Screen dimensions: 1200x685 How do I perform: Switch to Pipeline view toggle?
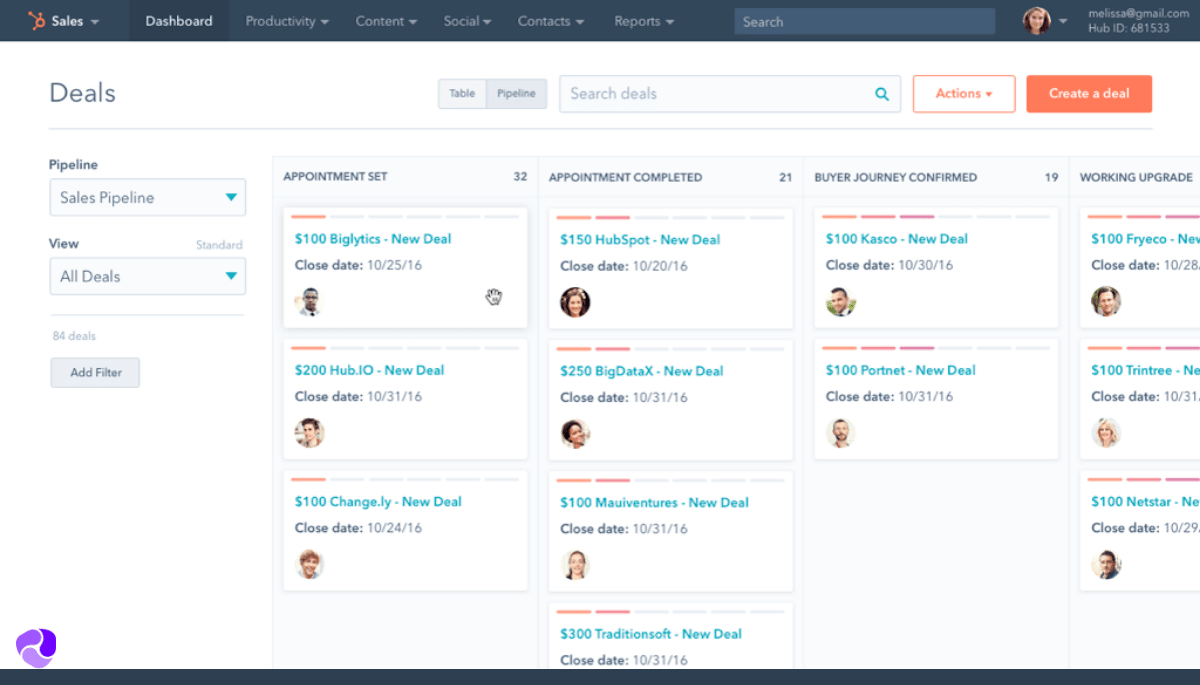pyautogui.click(x=517, y=94)
